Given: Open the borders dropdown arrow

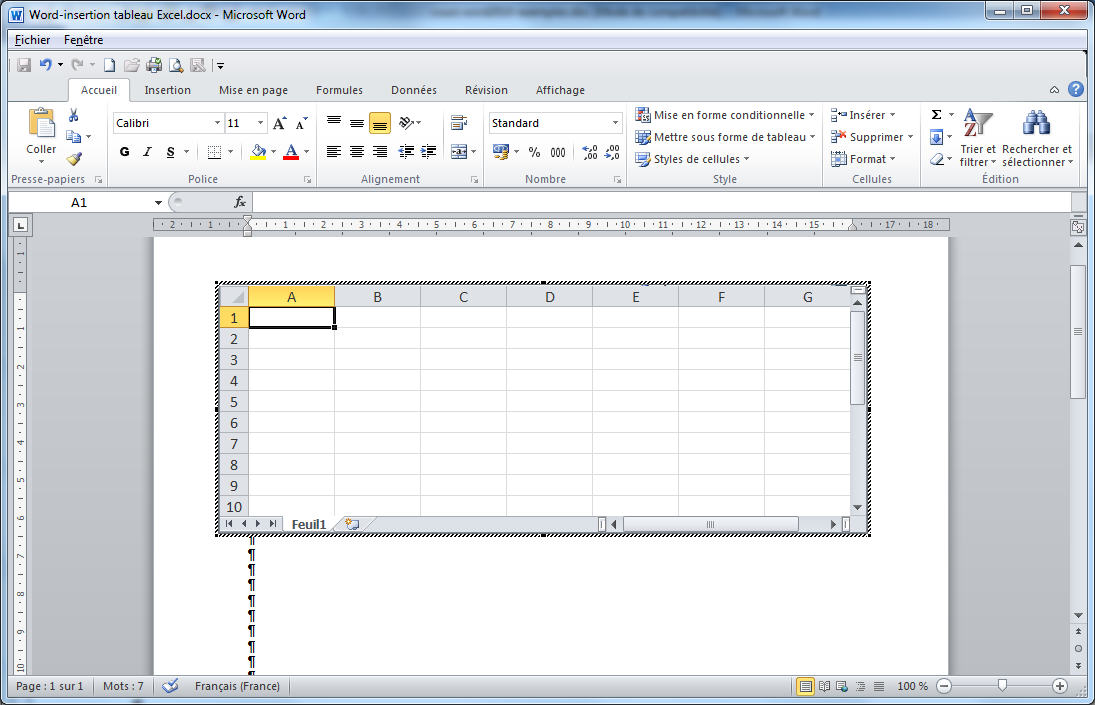Looking at the screenshot, I should 230,151.
